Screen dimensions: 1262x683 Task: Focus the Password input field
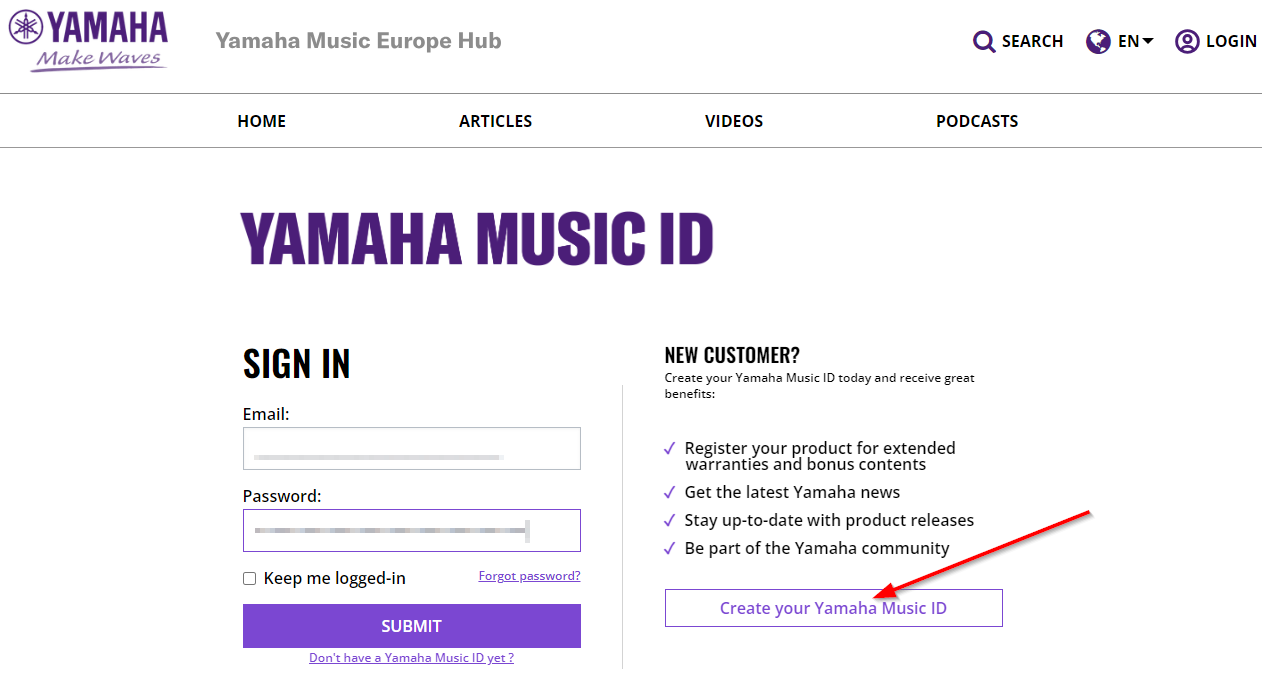412,531
